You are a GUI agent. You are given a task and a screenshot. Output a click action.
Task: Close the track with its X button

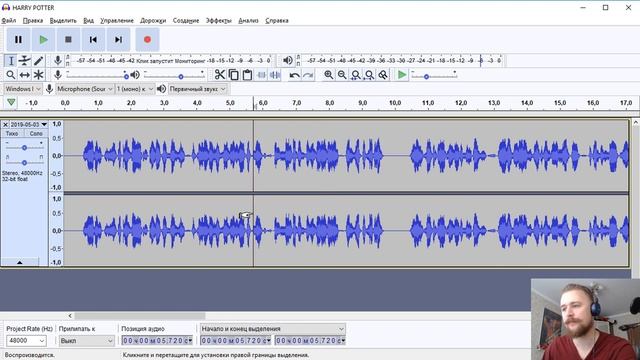point(5,124)
